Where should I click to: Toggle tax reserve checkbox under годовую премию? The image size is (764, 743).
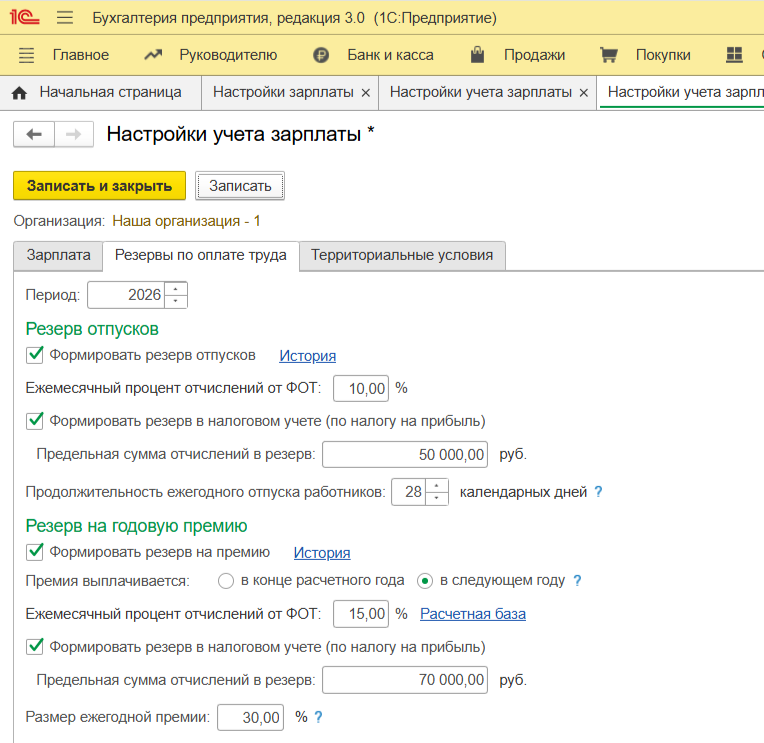pos(35,647)
